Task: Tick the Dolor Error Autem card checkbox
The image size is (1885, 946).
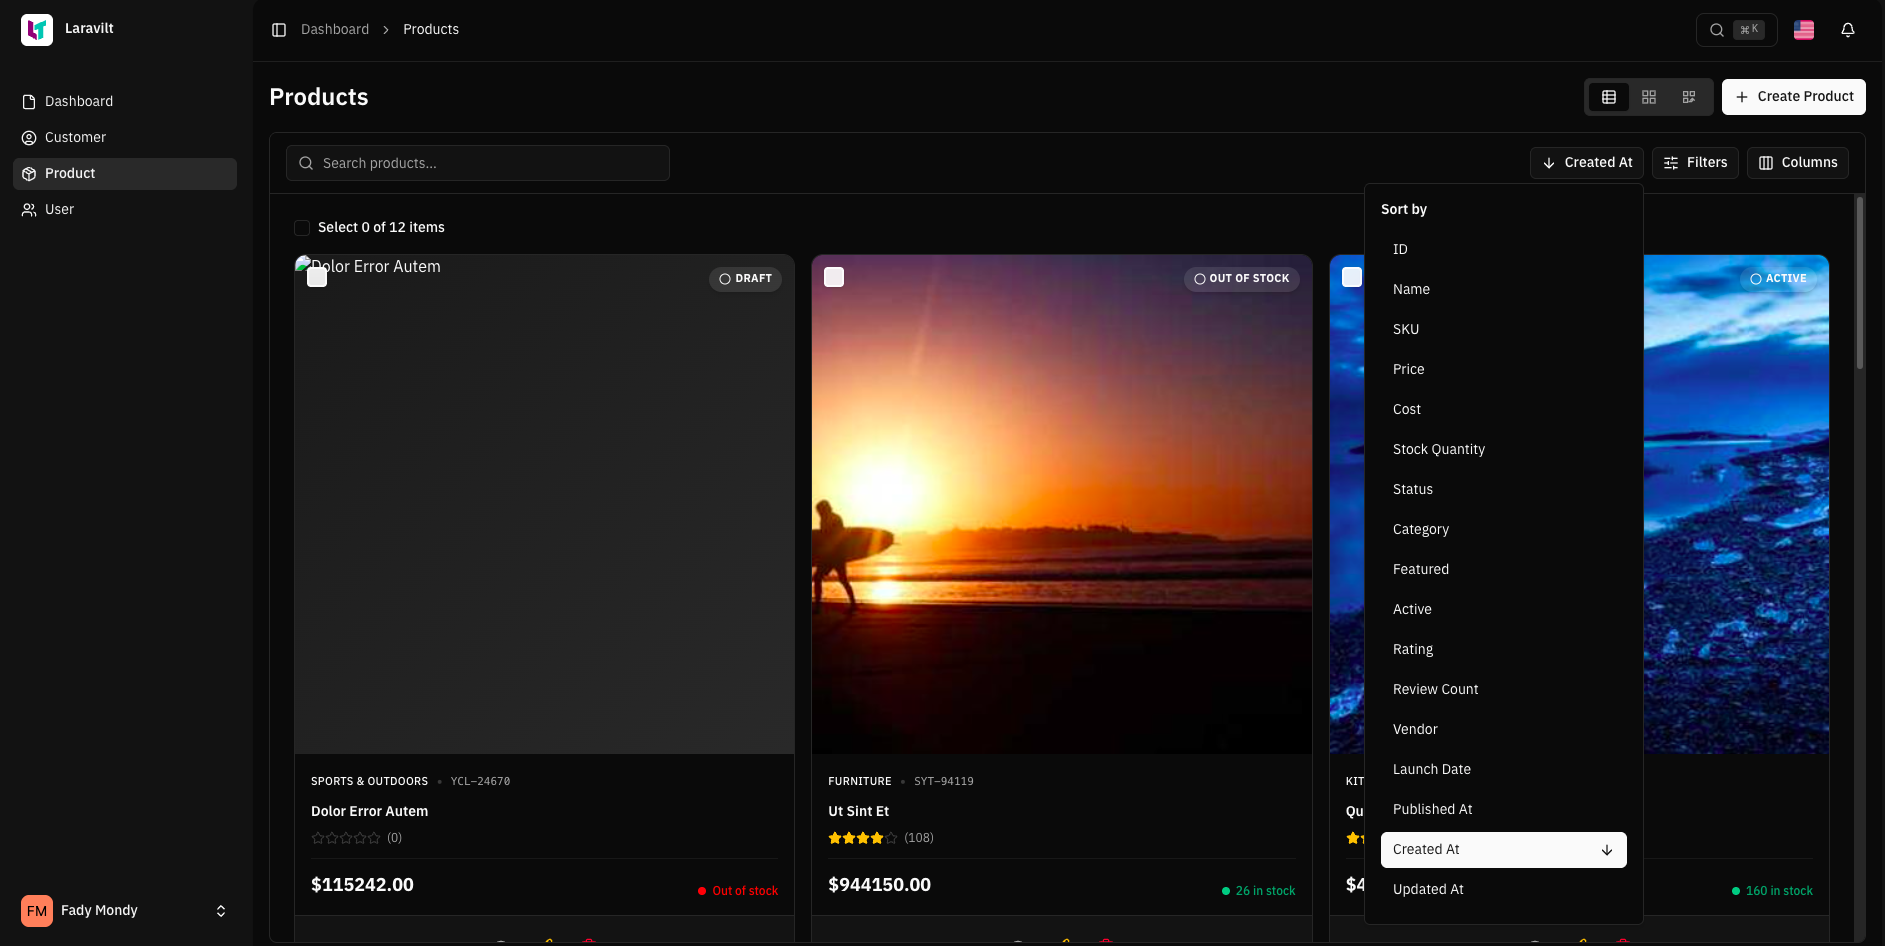Action: tap(317, 277)
